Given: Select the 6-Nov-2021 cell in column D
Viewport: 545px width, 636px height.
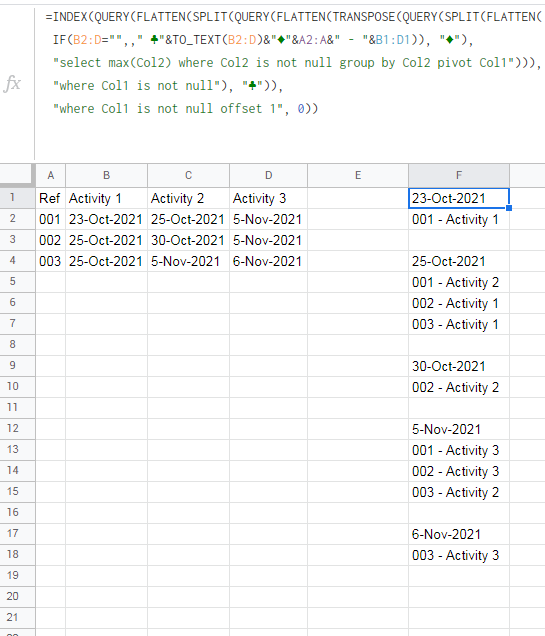Looking at the screenshot, I should 268,261.
